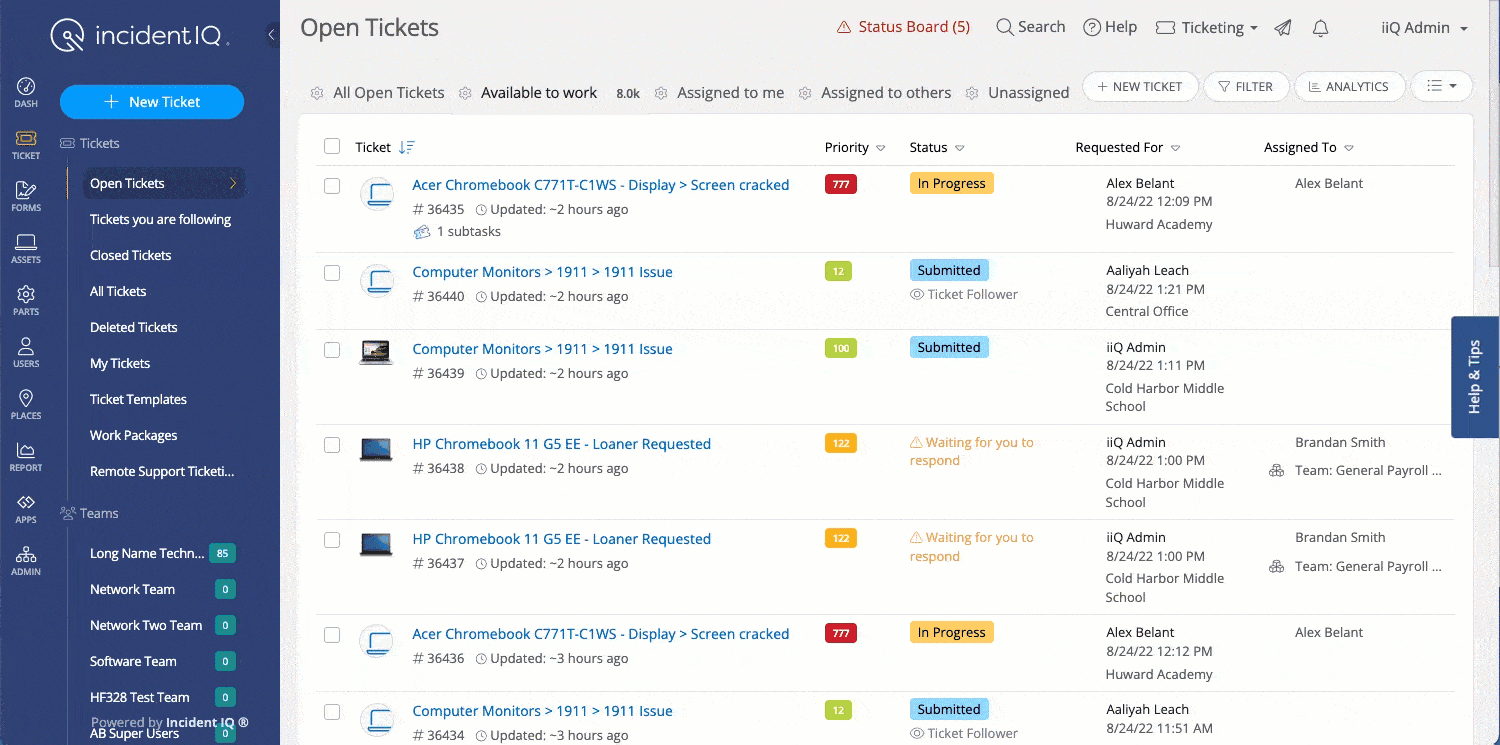Open the Priority column filter dropdown

pyautogui.click(x=881, y=148)
